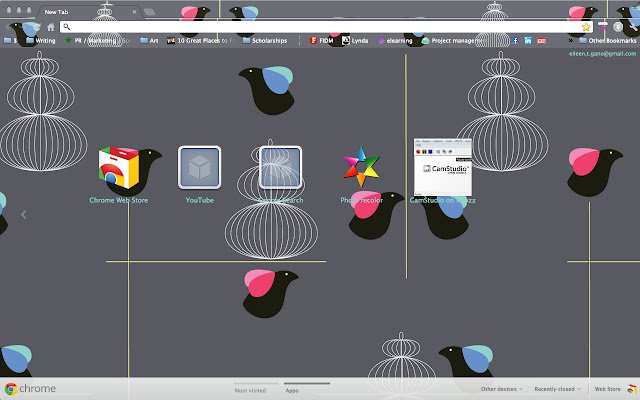Click the Web Store link in footer
The height and width of the screenshot is (400, 640).
[607, 389]
